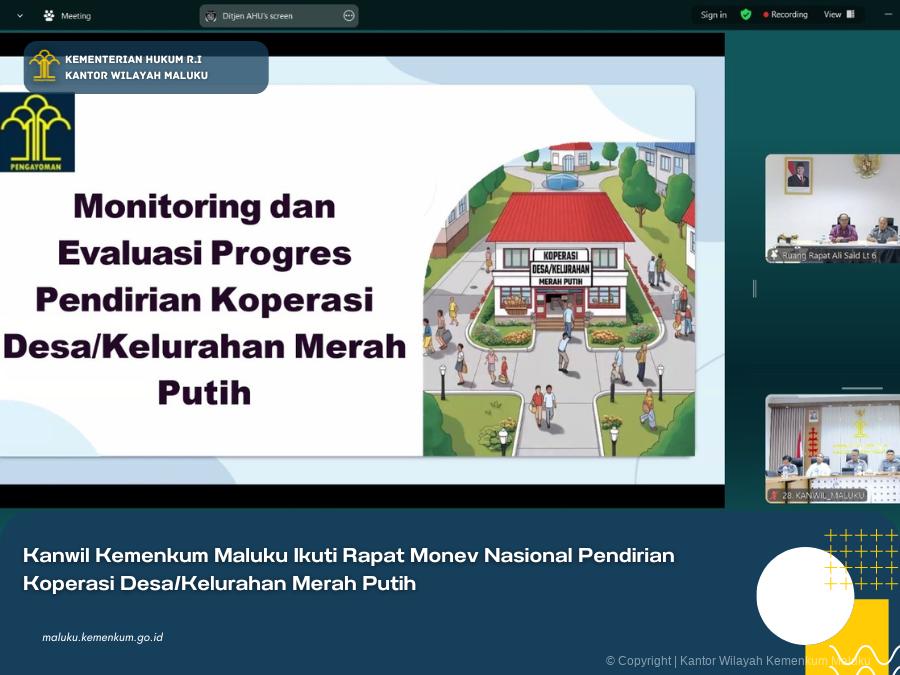This screenshot has width=900, height=675.
Task: Click the Koperasi Desa/Kelurahan Merah Putih building illustration
Action: pos(559,262)
